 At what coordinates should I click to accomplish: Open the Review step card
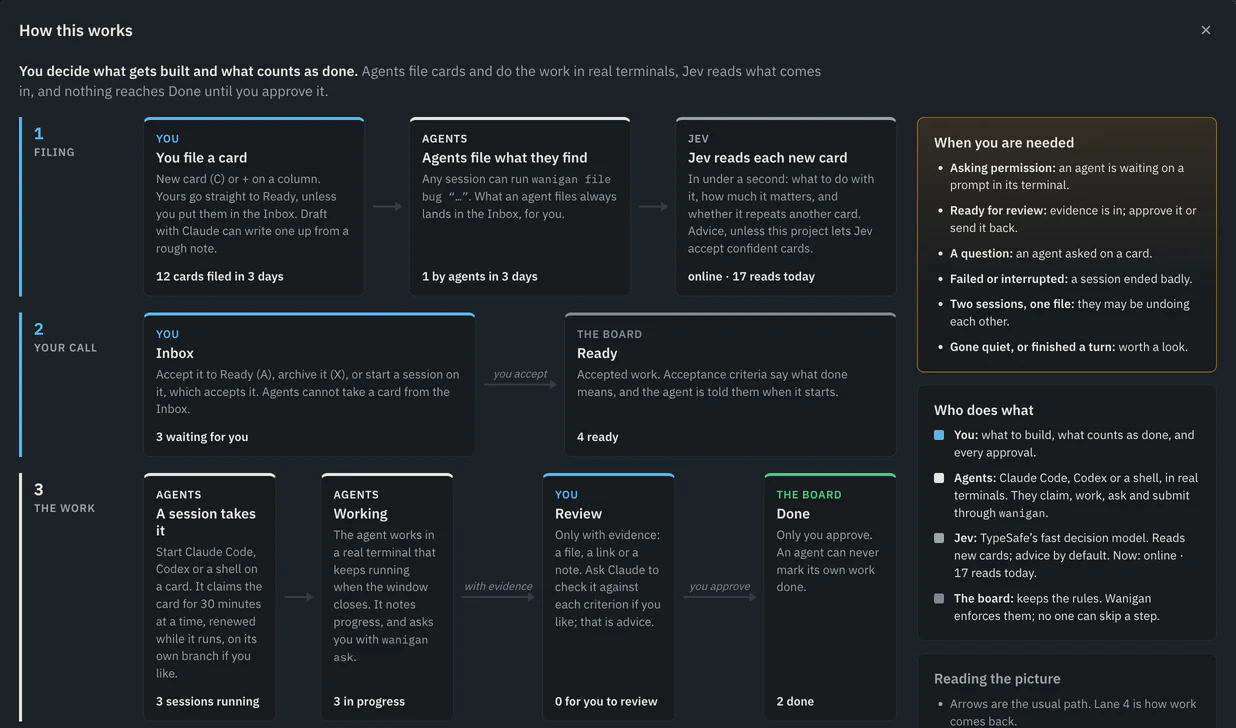(x=609, y=597)
